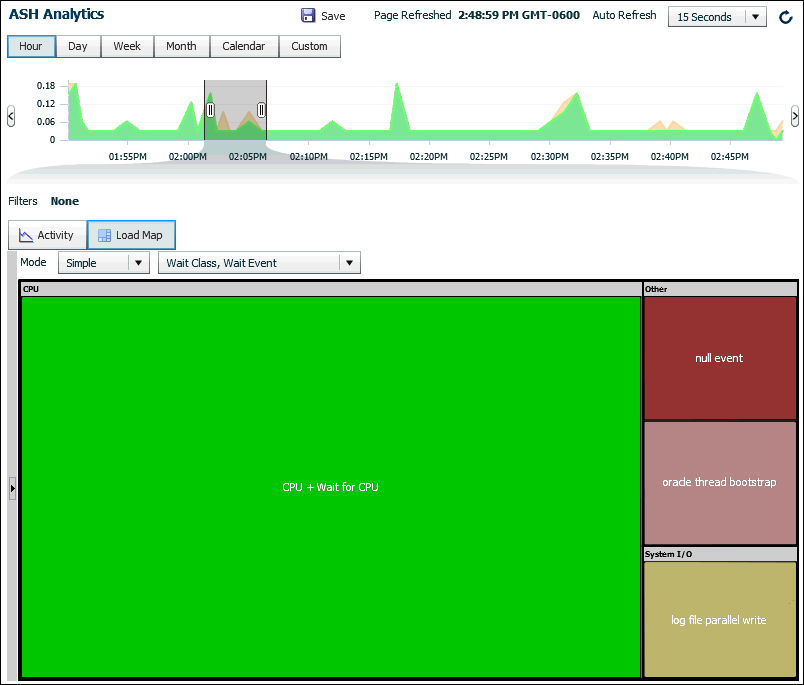This screenshot has height=685, width=804.
Task: Click the Load Map grid icon
Action: [x=104, y=235]
